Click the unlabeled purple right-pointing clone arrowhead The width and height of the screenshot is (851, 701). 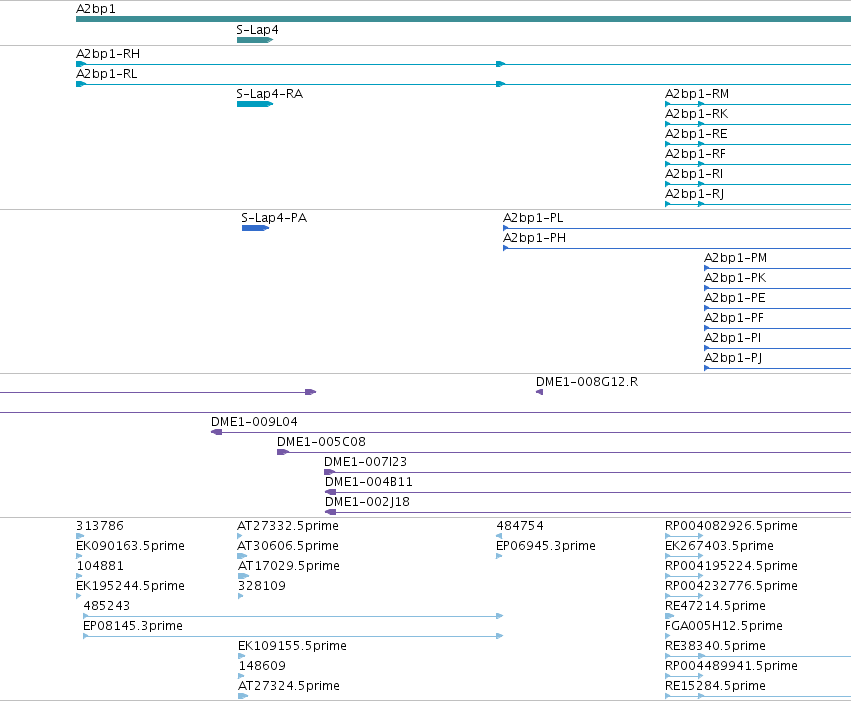point(310,392)
